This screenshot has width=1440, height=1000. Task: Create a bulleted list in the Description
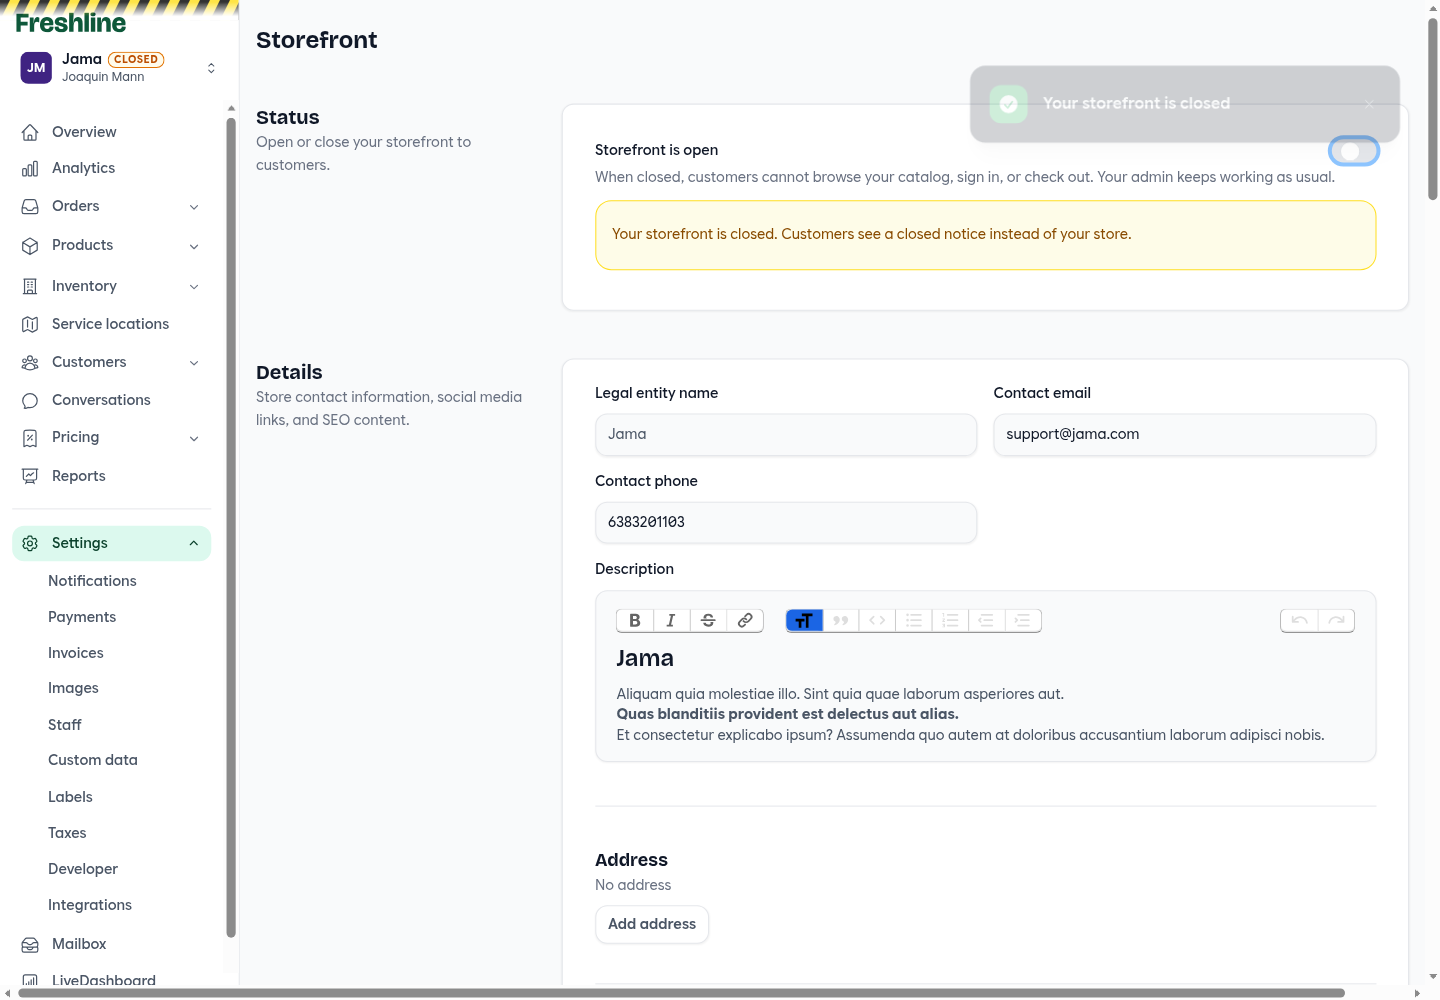point(914,621)
